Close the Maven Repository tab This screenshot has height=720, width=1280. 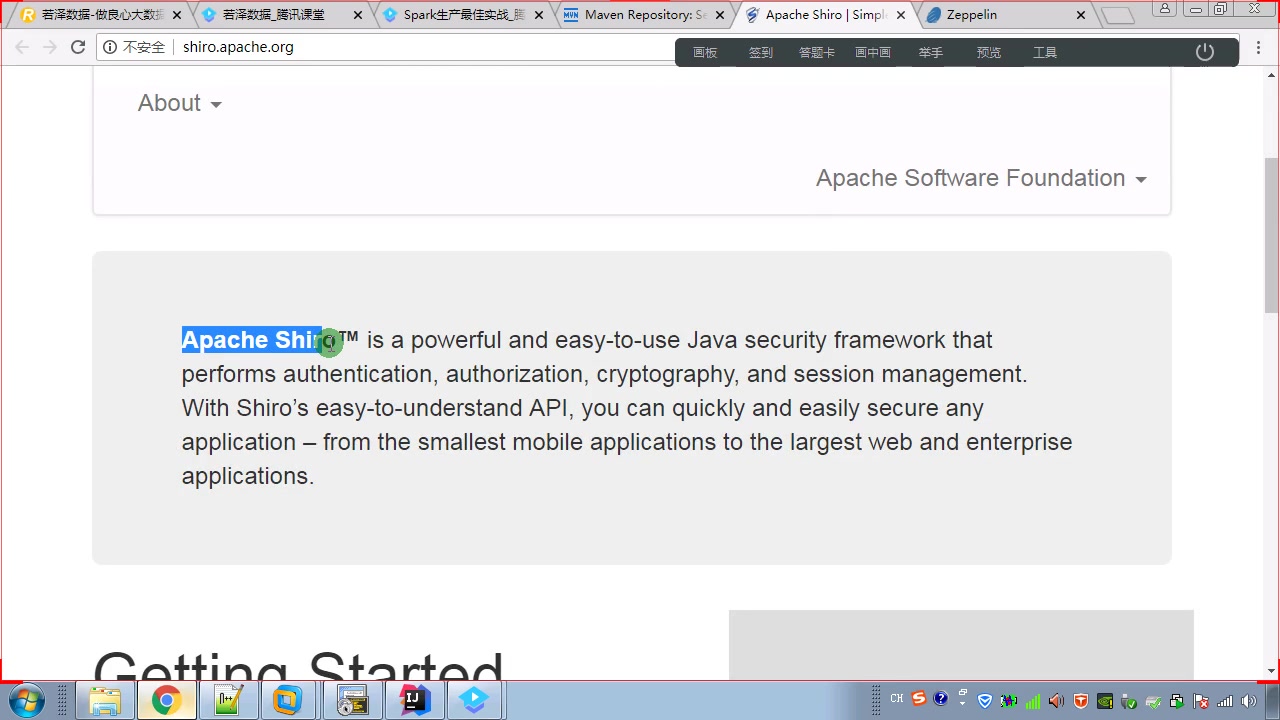click(719, 15)
